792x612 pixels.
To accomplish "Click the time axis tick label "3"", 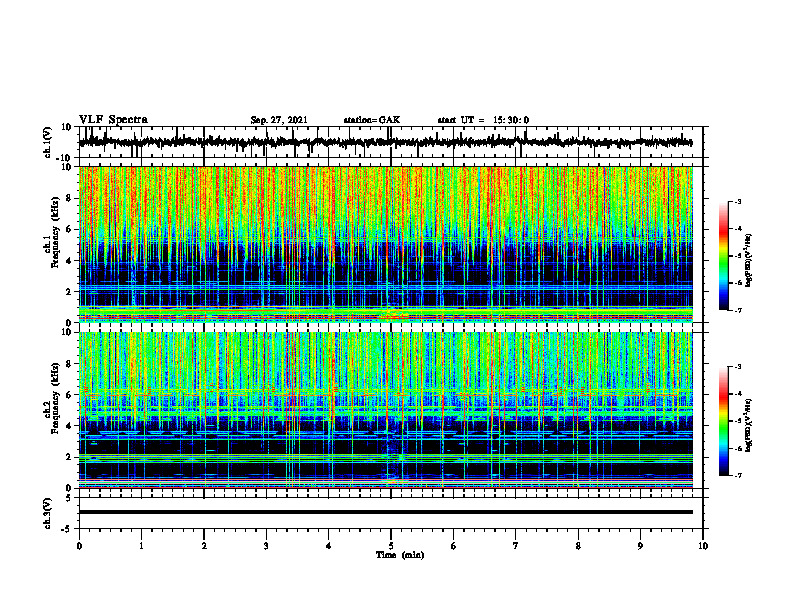I will (x=266, y=546).
